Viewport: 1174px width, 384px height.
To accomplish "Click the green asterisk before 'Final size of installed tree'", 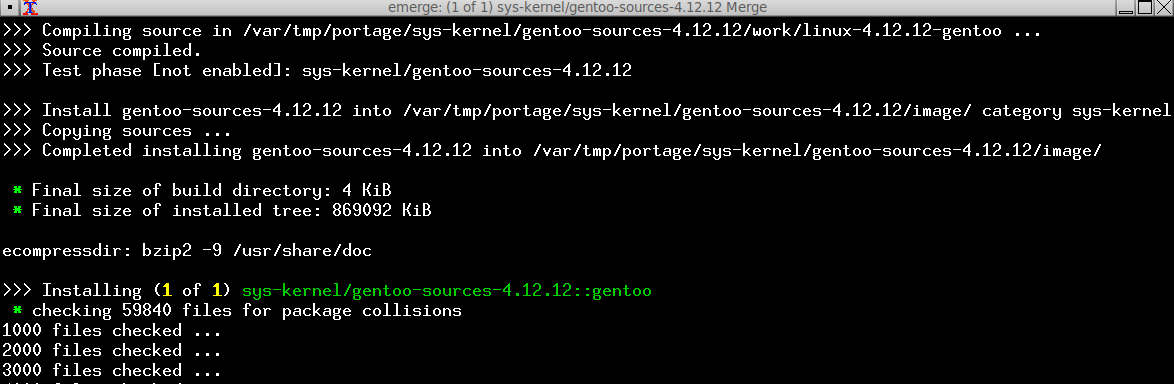I will click(18, 211).
